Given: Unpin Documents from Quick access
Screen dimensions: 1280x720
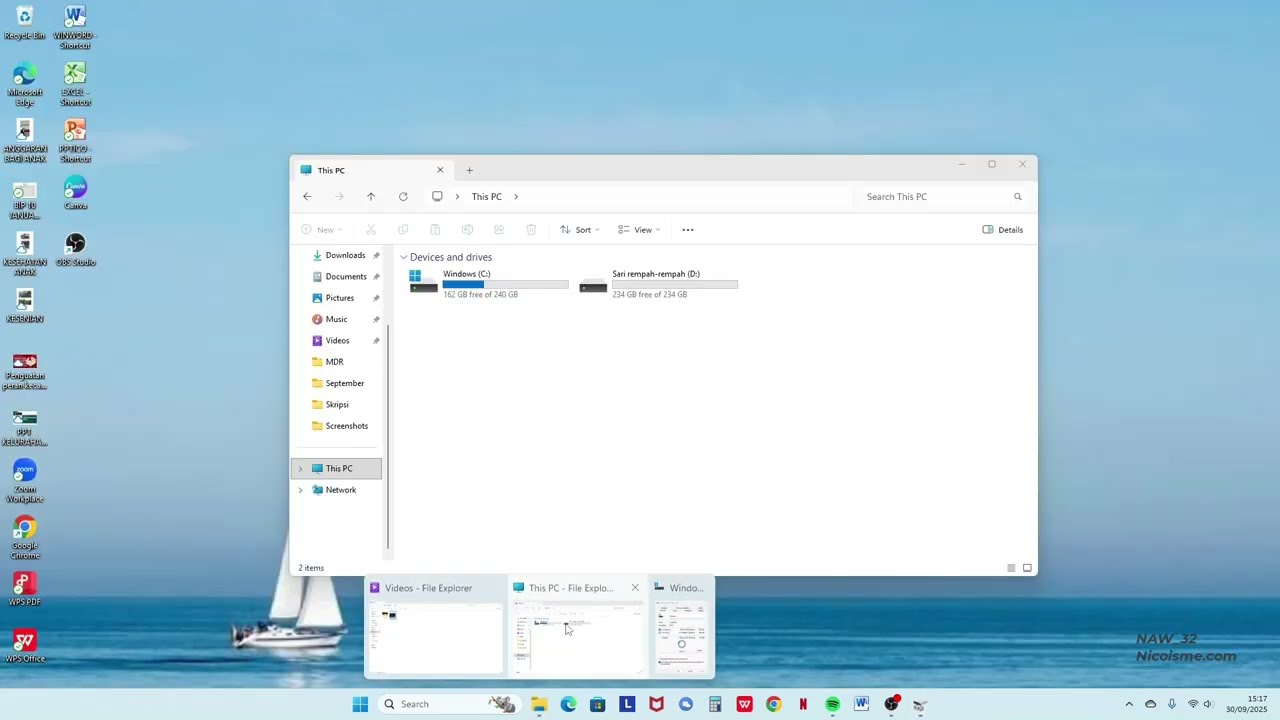Looking at the screenshot, I should click(x=376, y=277).
